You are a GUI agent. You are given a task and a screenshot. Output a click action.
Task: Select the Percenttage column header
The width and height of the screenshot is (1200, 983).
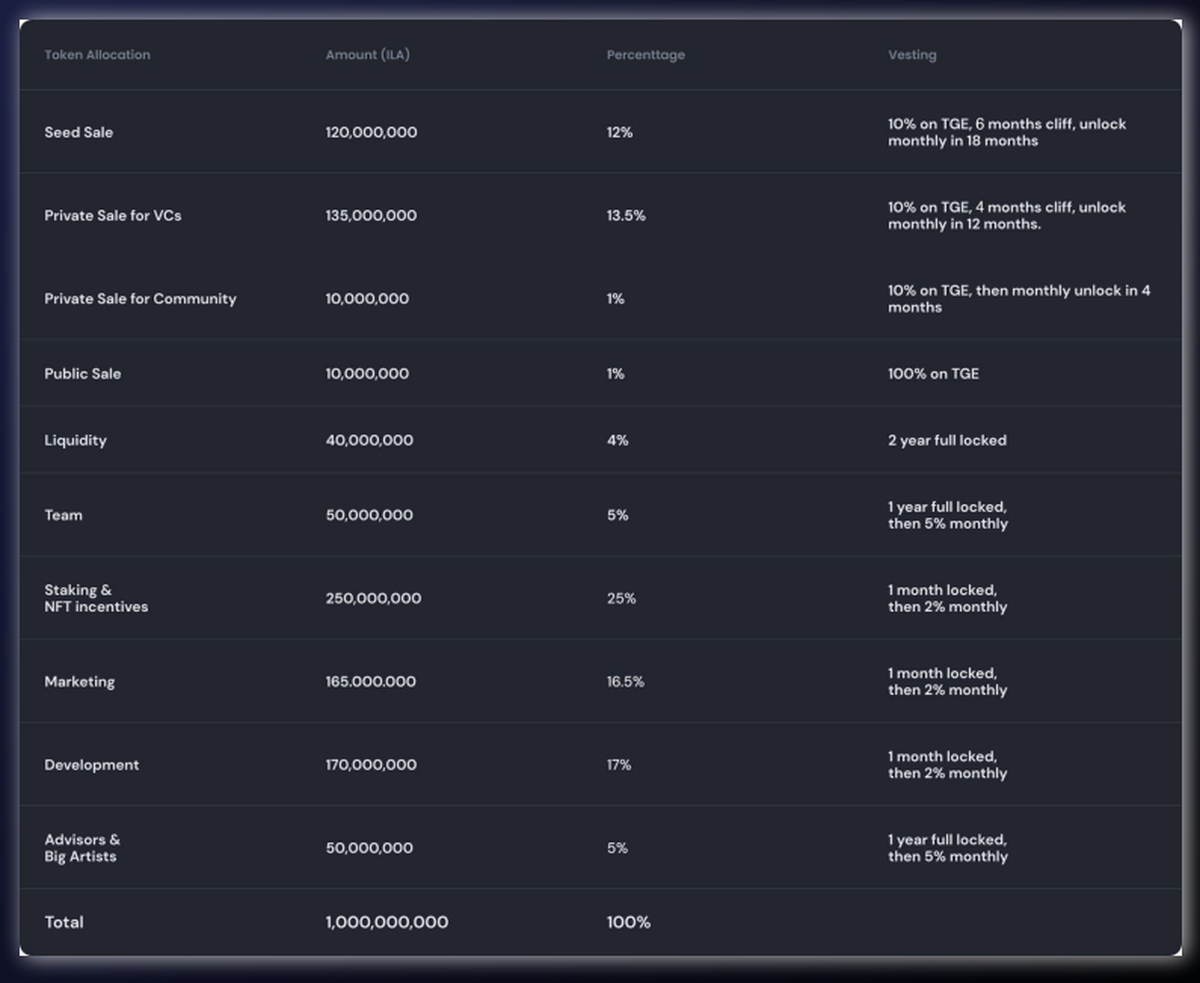point(645,55)
